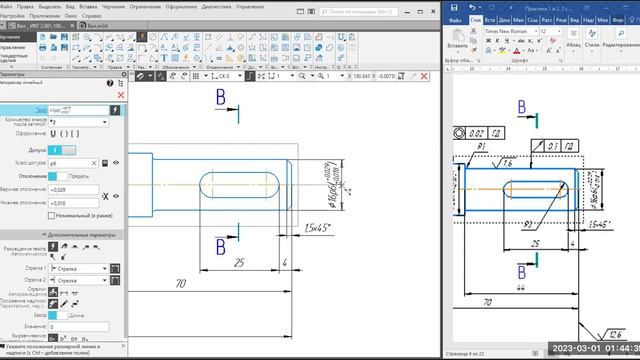Click the lightning icon next to Text field
The height and width of the screenshot is (360, 640).
point(115,110)
